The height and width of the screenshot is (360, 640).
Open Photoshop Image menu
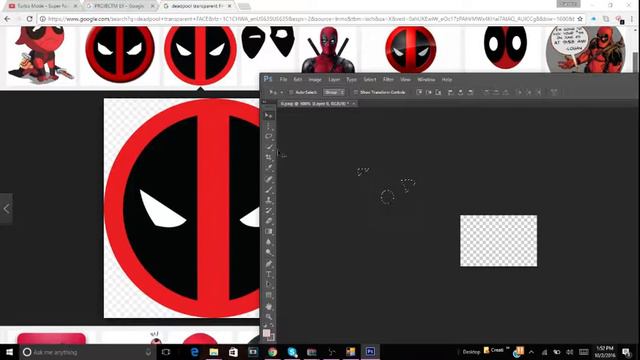click(x=315, y=80)
